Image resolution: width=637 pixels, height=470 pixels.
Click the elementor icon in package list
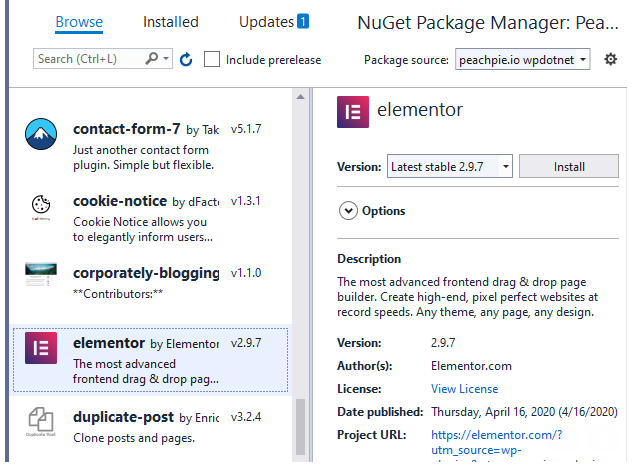point(41,348)
